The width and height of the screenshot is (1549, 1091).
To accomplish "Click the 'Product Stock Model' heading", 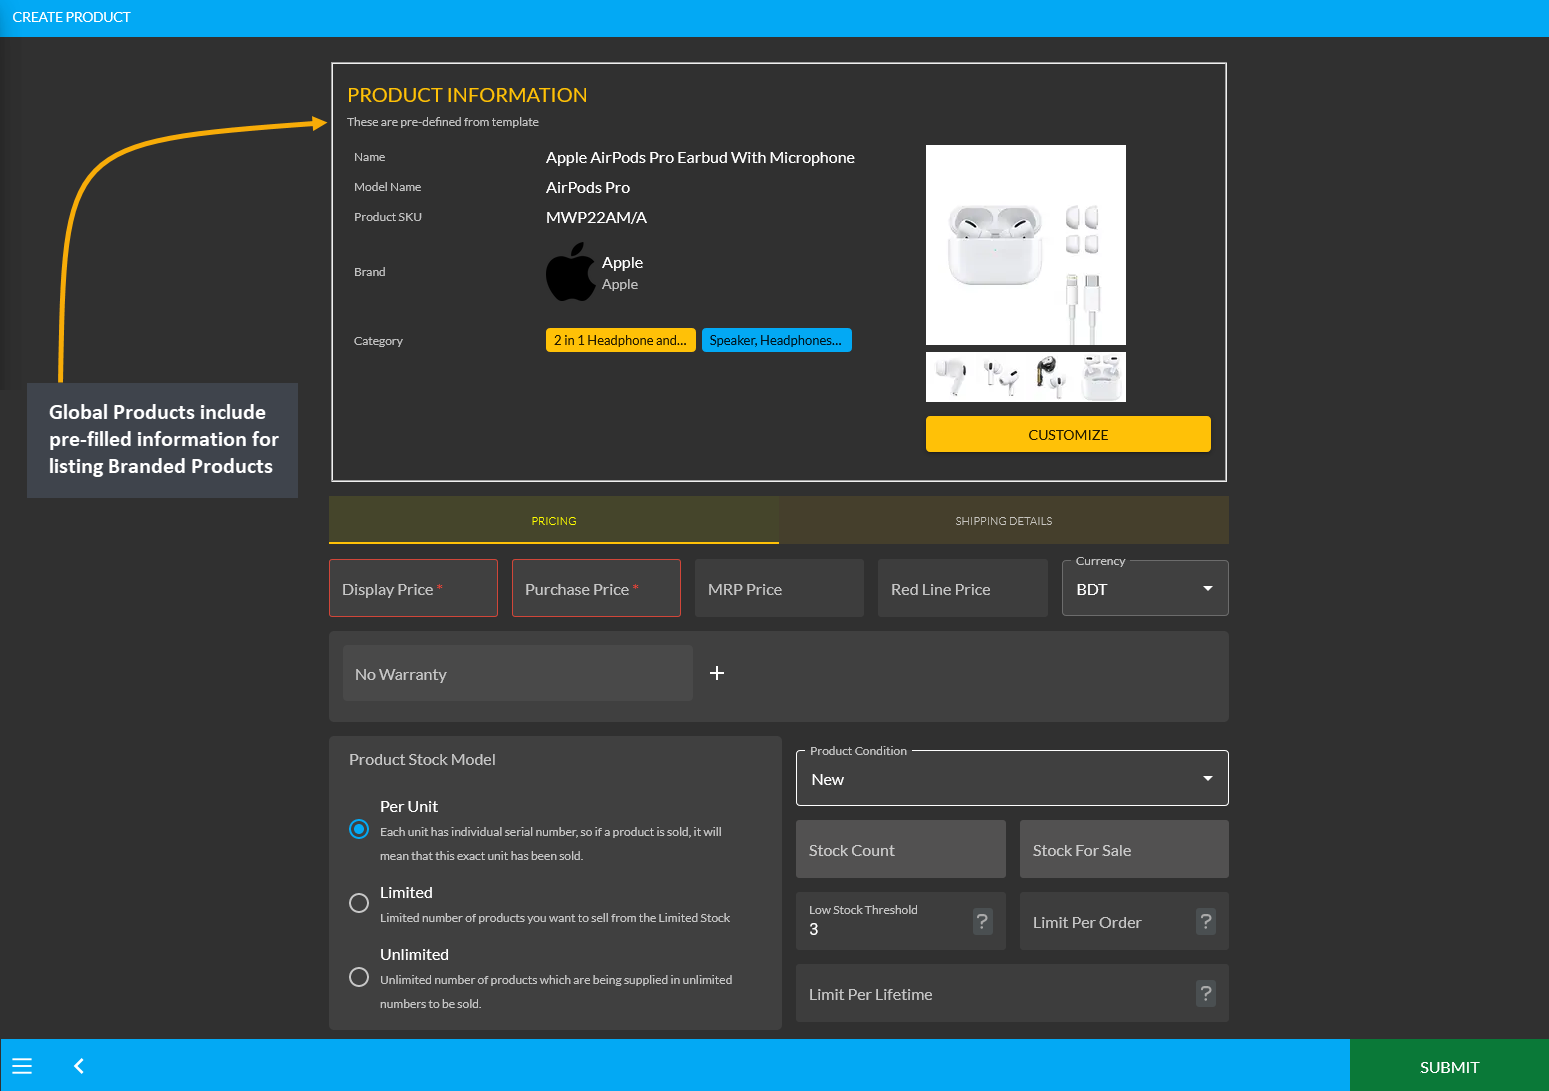I will pos(422,759).
